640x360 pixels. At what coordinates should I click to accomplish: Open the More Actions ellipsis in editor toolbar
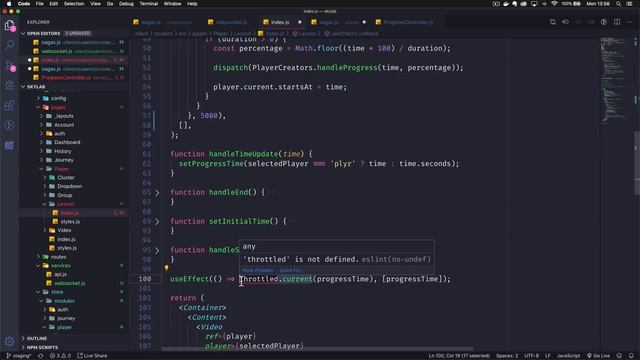pos(630,22)
